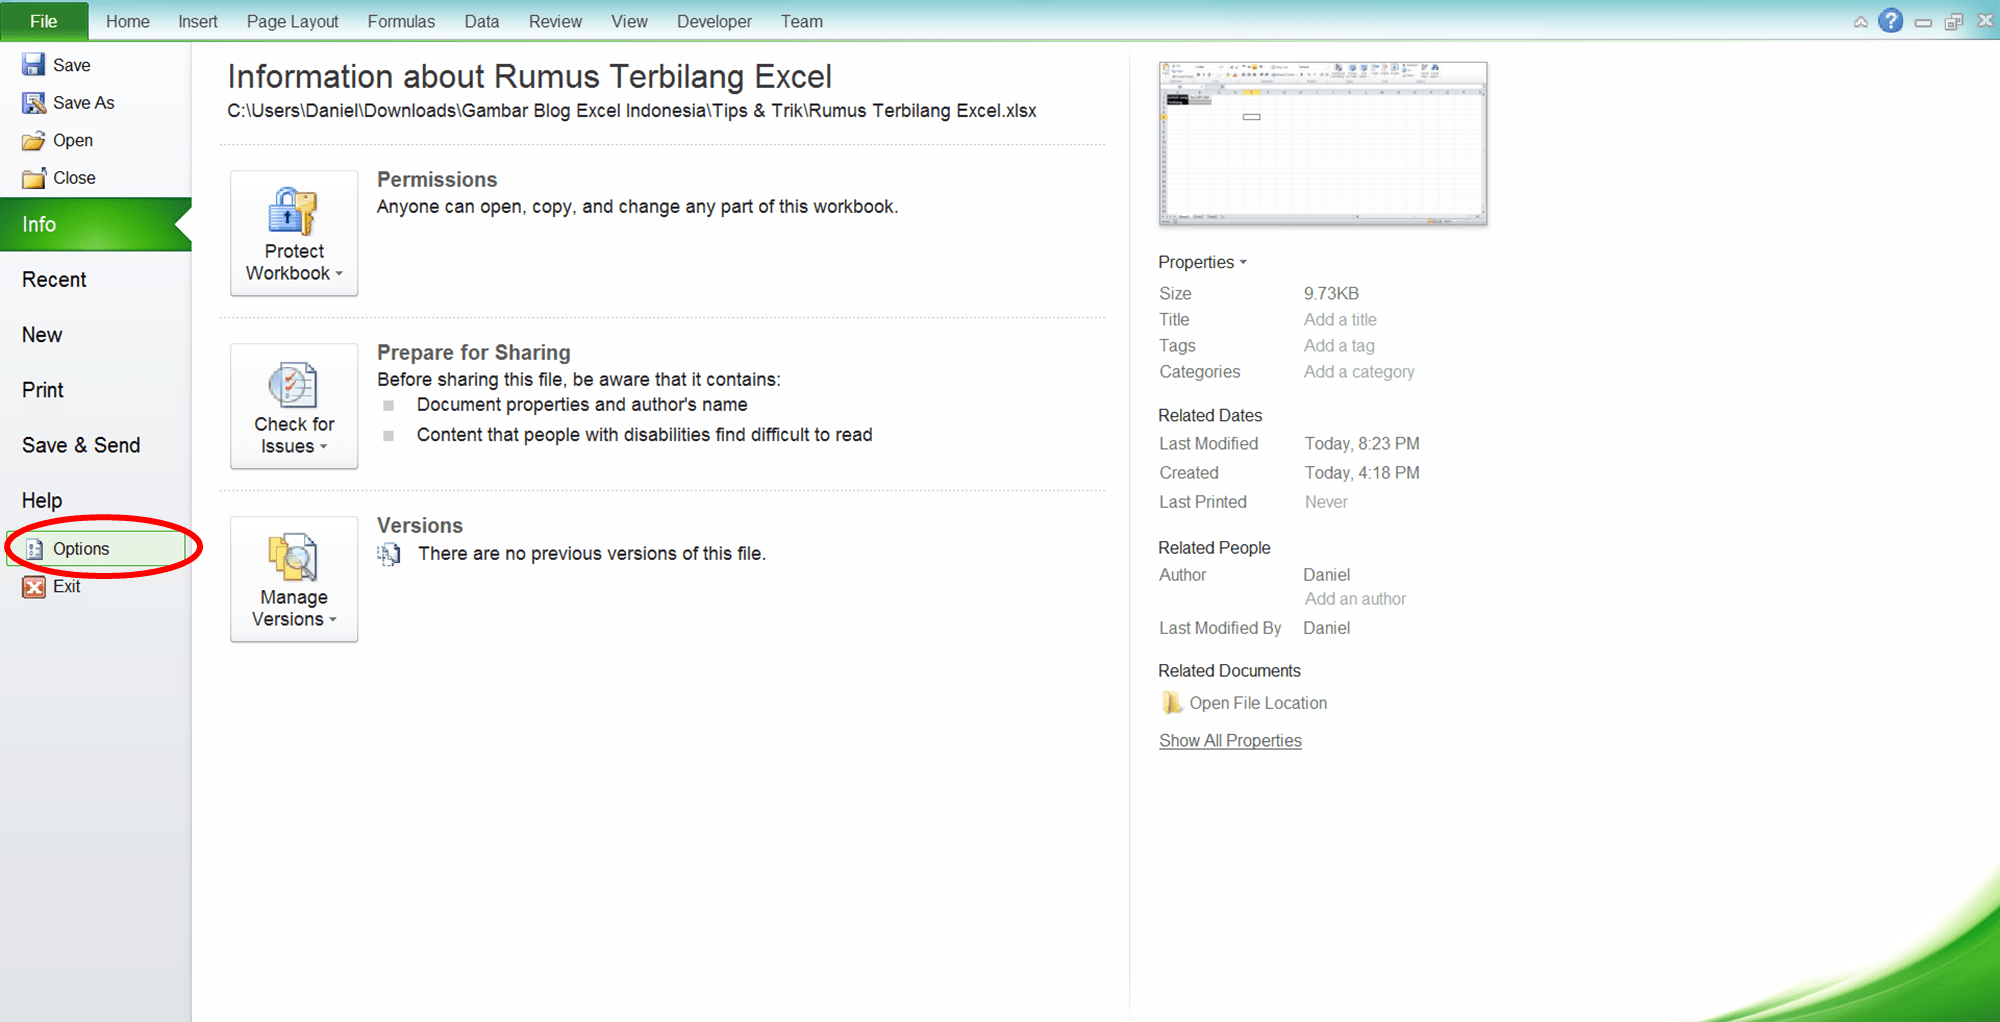Switch to the Review tab
Screen dimensions: 2000x1022
[x=555, y=21]
